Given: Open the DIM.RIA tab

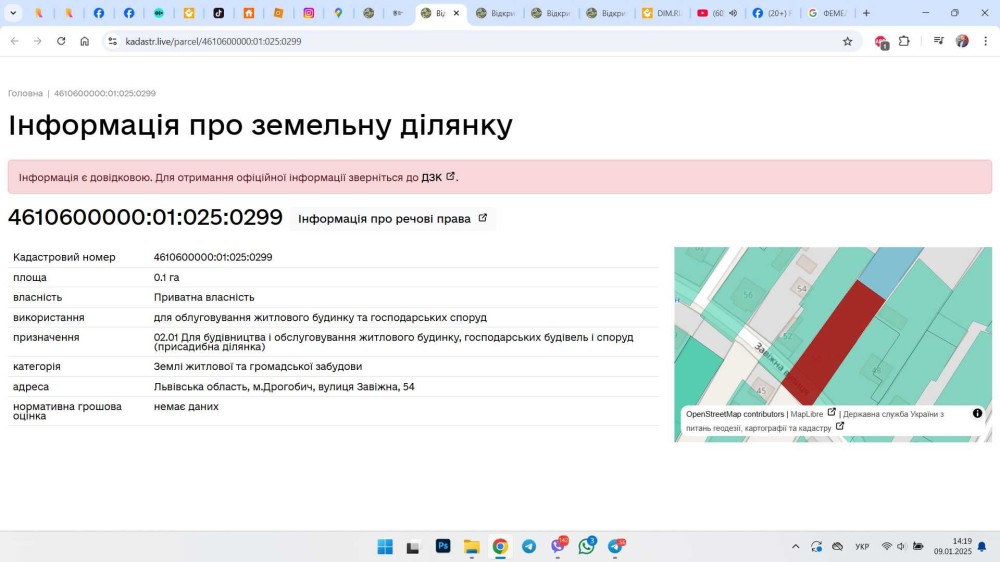Looking at the screenshot, I should 662,13.
